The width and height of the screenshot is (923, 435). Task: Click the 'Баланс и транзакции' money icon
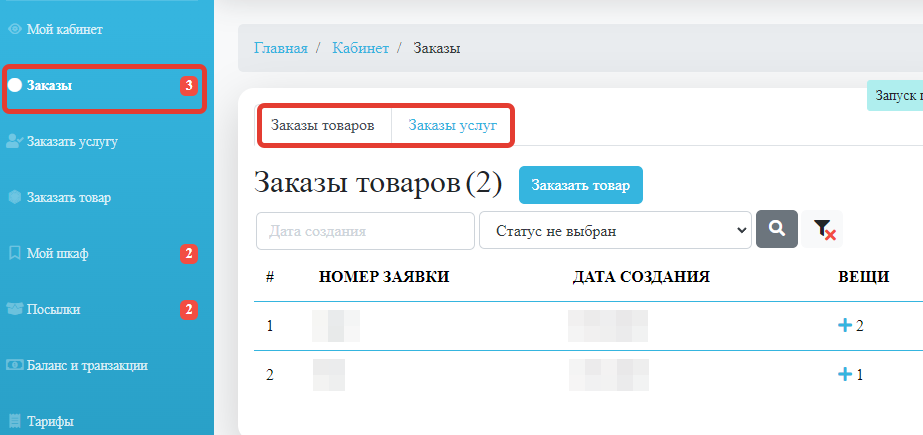(x=14, y=365)
